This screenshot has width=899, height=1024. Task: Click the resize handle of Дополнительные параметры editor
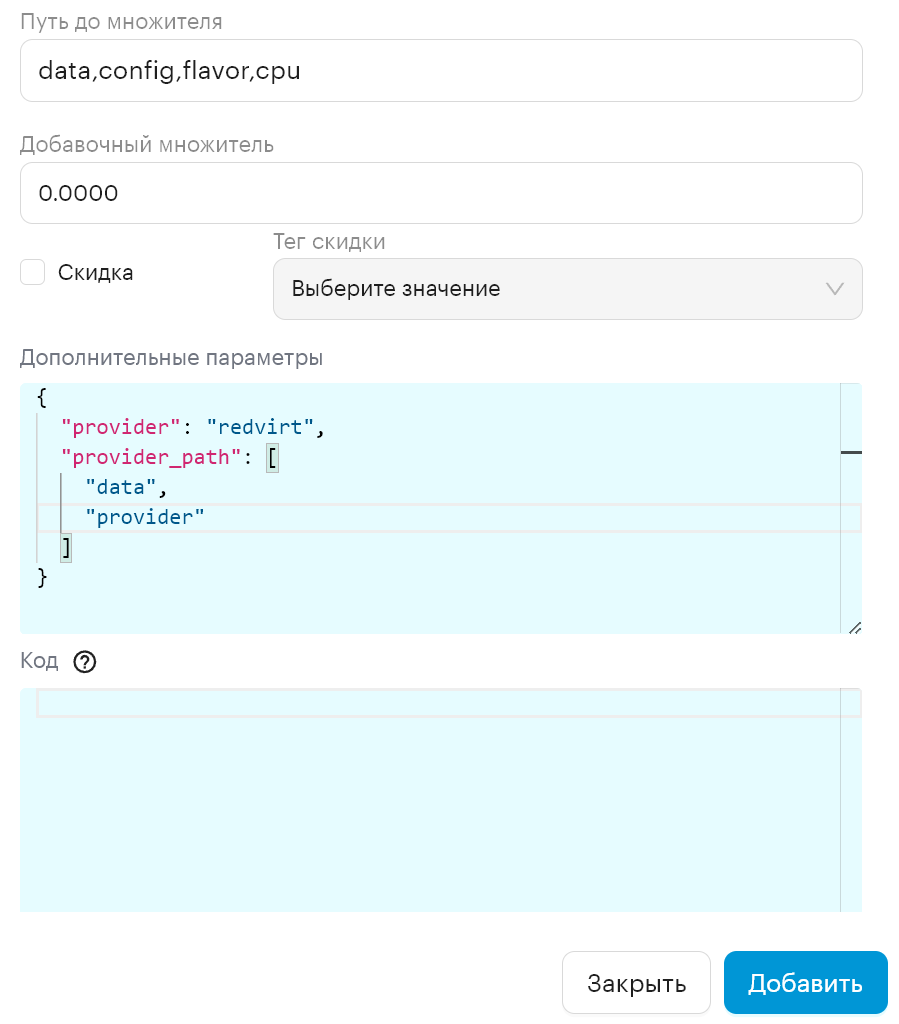click(x=855, y=628)
